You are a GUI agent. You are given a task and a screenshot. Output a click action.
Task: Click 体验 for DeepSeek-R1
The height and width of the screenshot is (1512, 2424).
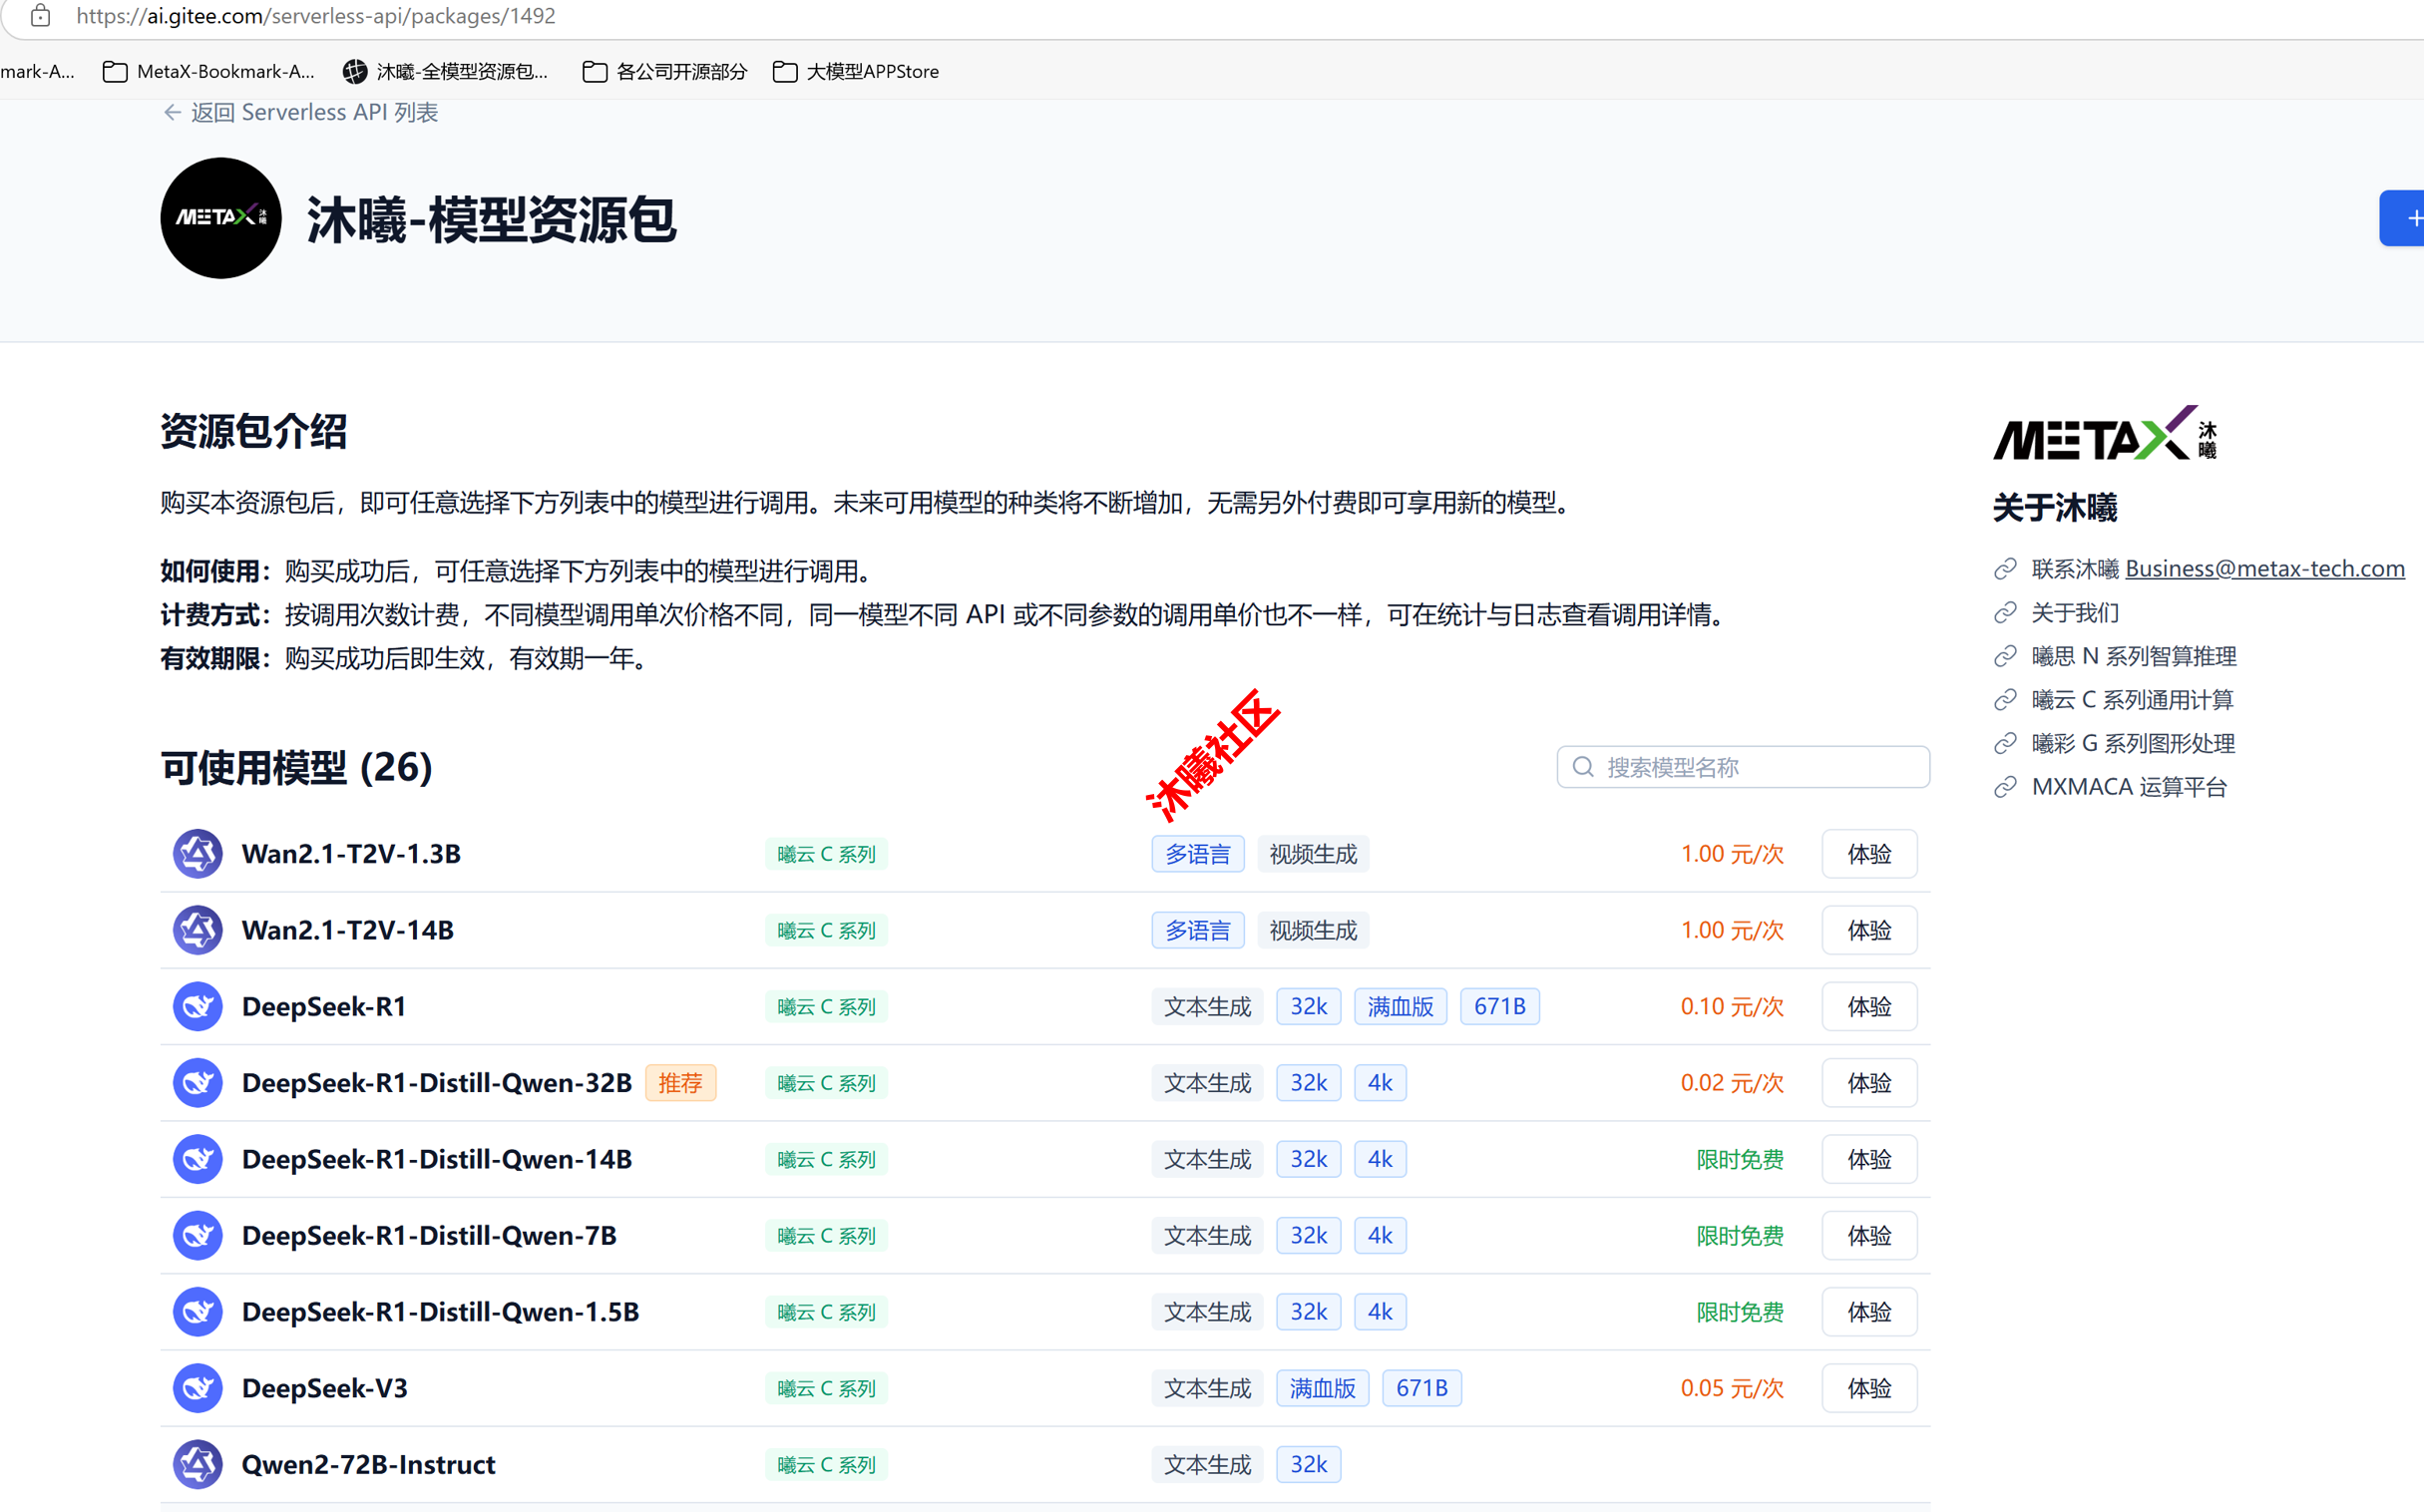(x=1869, y=1006)
